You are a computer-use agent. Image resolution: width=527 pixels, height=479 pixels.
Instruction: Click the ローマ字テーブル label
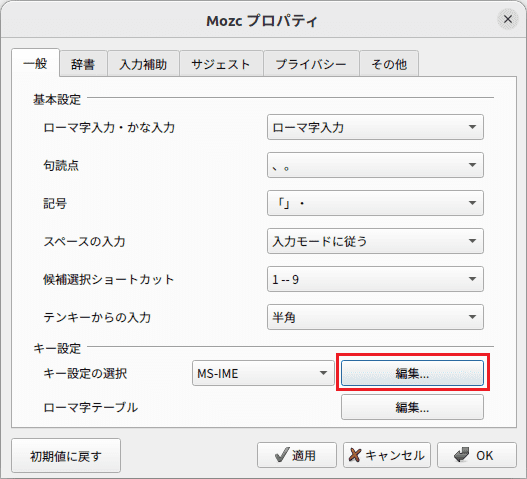coord(90,408)
